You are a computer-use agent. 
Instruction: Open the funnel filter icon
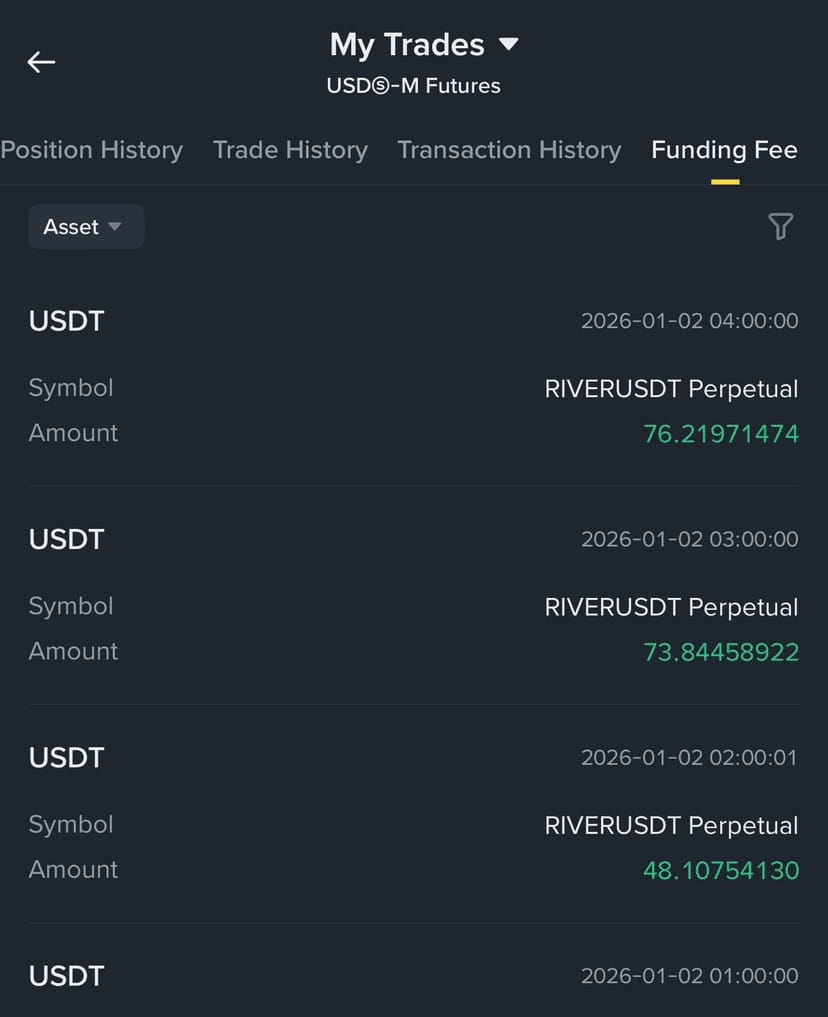pyautogui.click(x=780, y=226)
